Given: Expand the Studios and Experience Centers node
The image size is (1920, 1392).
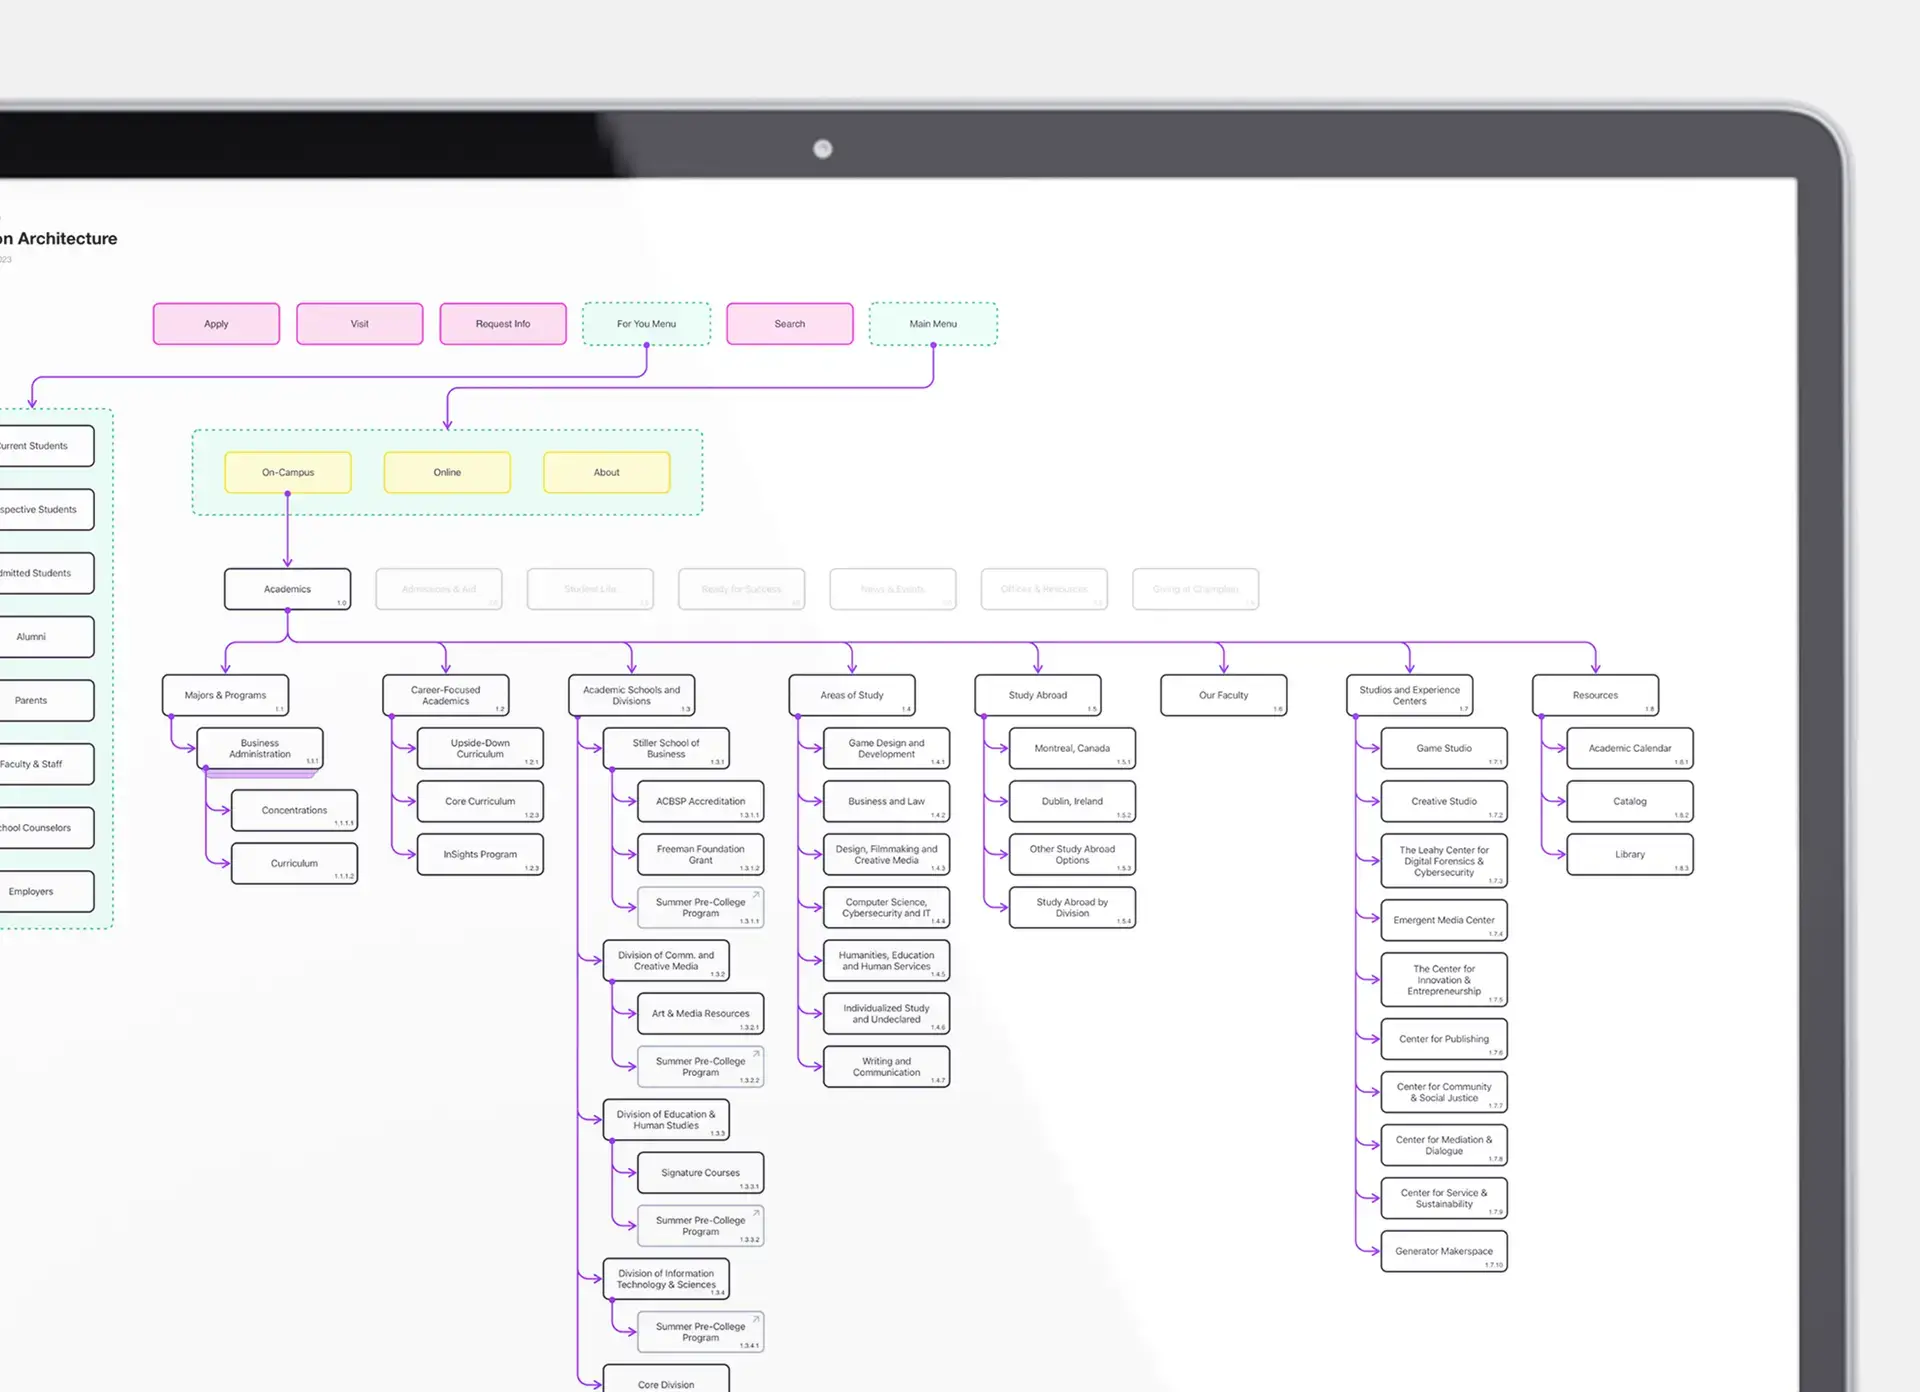Looking at the screenshot, I should click(1409, 695).
